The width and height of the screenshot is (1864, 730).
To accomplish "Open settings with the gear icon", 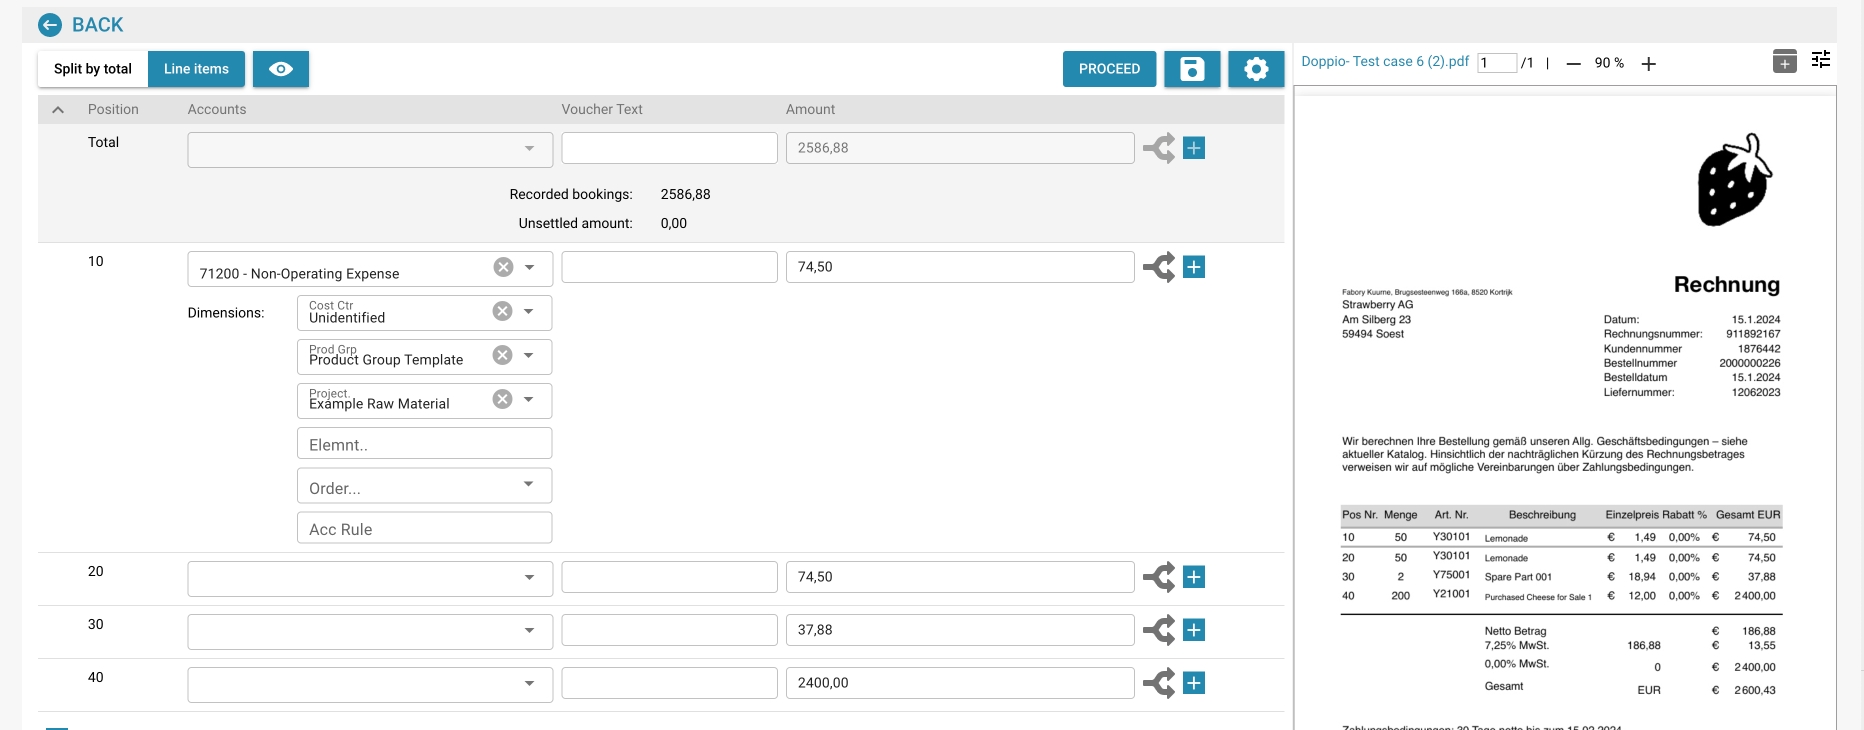I will 1256,69.
